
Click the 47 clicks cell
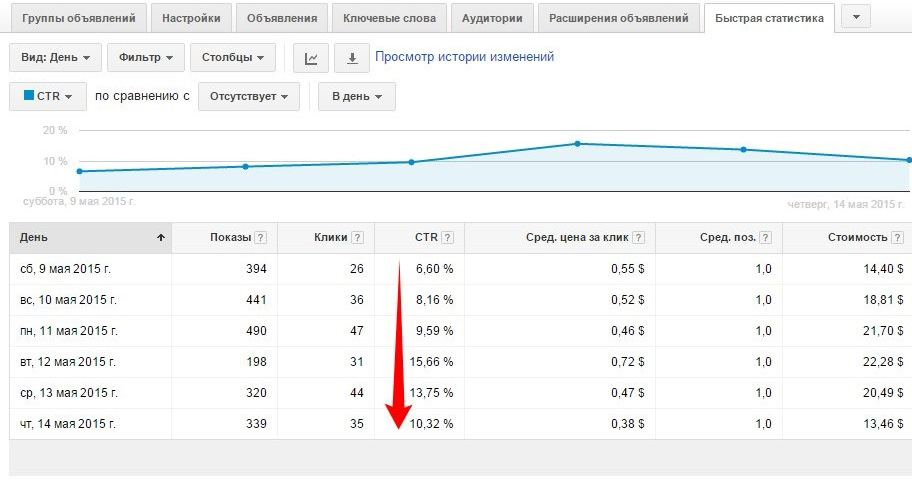[x=357, y=331]
